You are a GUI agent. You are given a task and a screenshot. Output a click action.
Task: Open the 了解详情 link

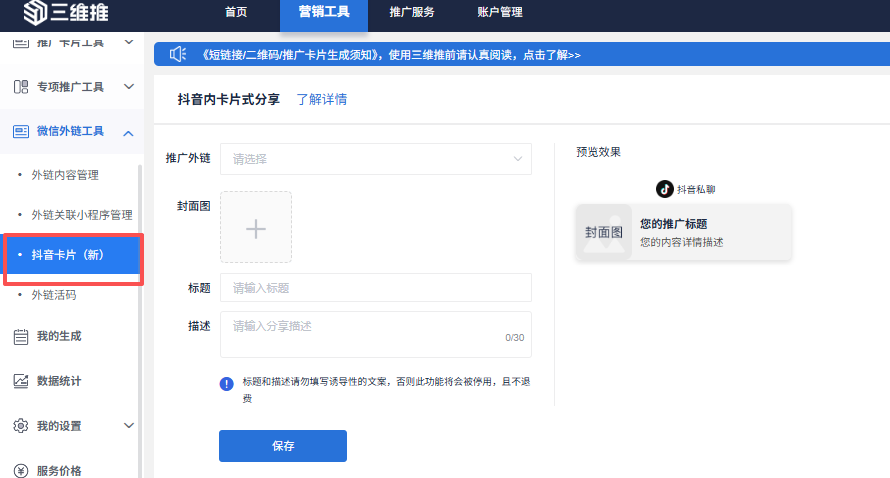pyautogui.click(x=322, y=99)
